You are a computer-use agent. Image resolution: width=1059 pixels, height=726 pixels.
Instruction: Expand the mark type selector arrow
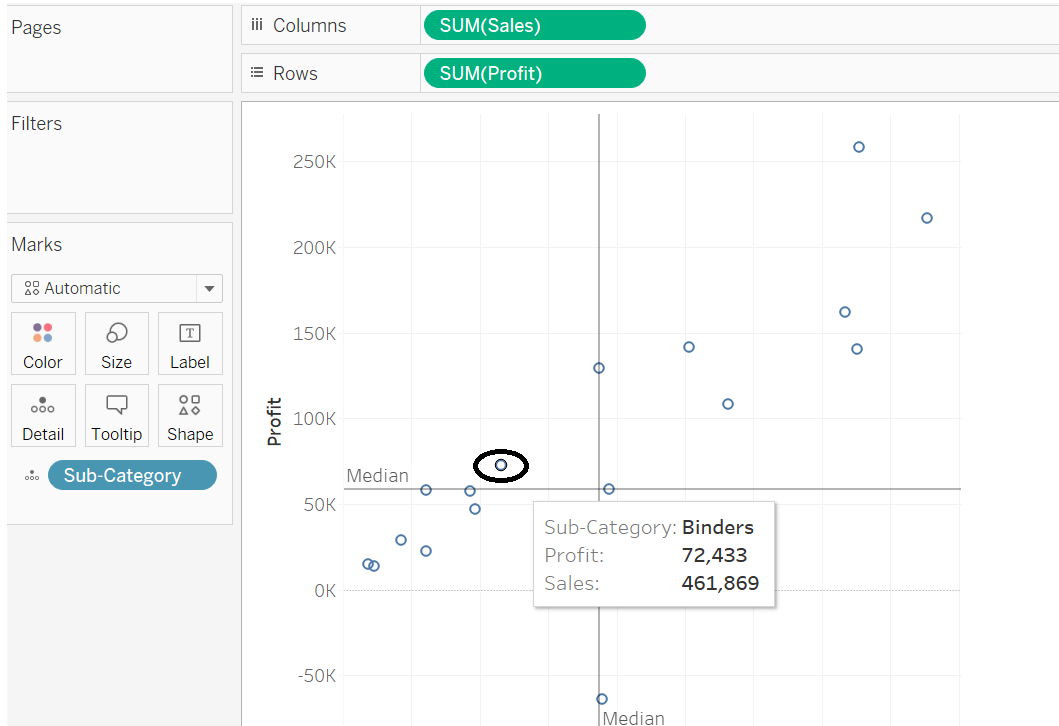[209, 288]
